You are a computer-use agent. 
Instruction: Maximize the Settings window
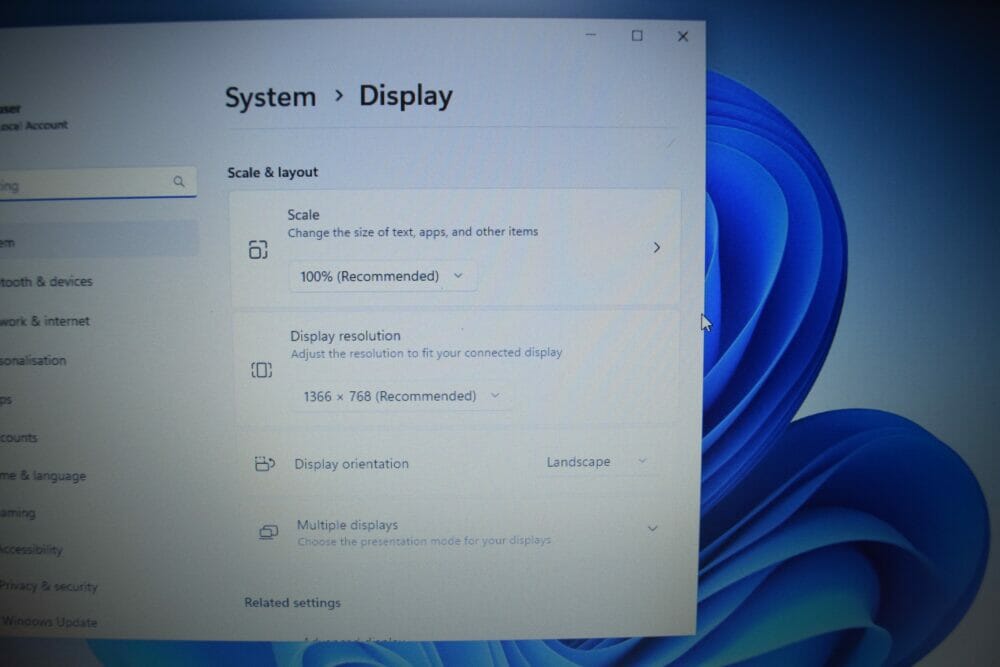[x=637, y=36]
